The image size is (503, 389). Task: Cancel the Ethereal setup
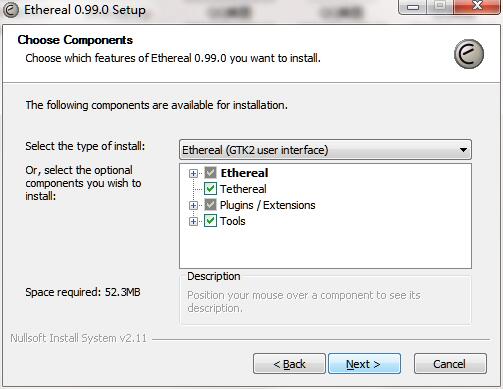tap(450, 364)
